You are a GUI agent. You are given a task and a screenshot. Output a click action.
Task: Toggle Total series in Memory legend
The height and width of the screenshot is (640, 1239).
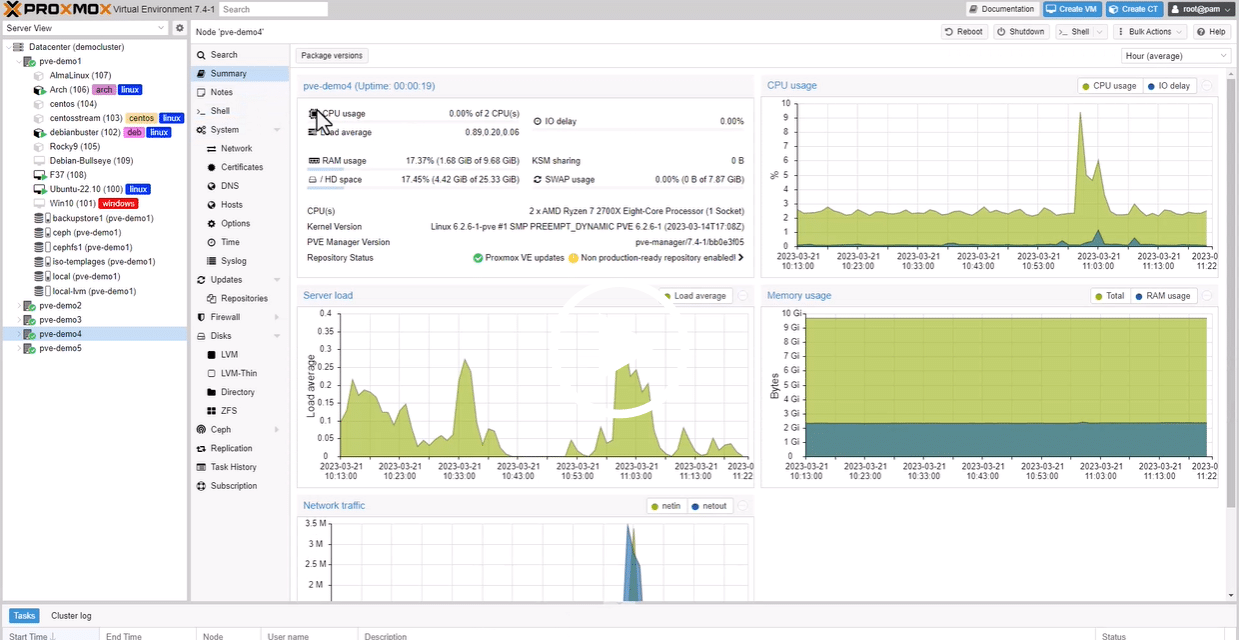(1109, 296)
